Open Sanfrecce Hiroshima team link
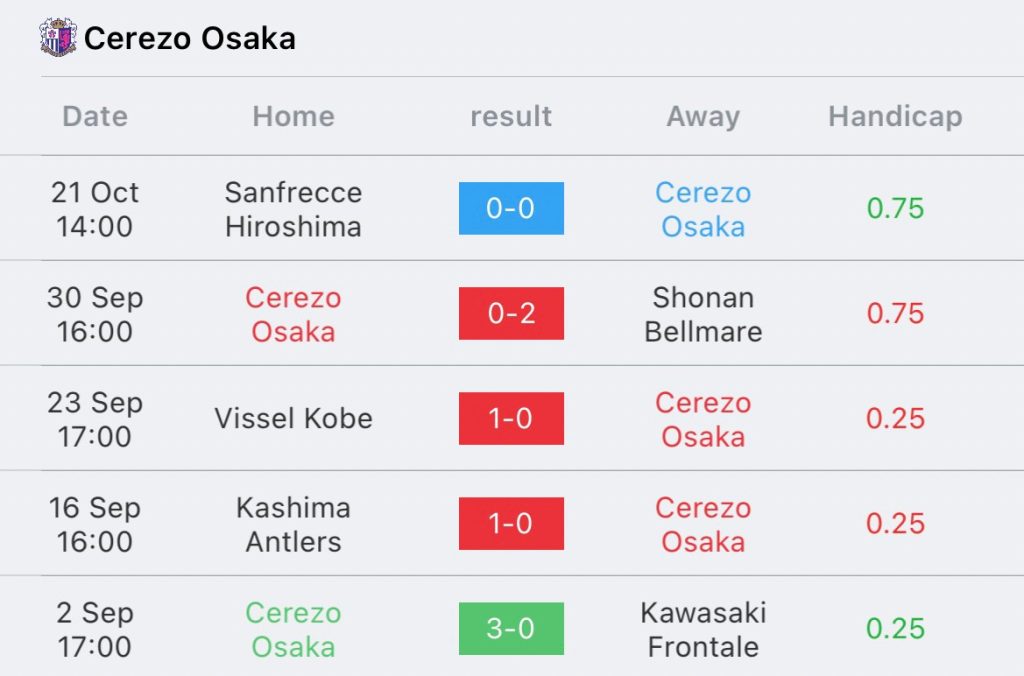Image resolution: width=1024 pixels, height=676 pixels. tap(293, 210)
